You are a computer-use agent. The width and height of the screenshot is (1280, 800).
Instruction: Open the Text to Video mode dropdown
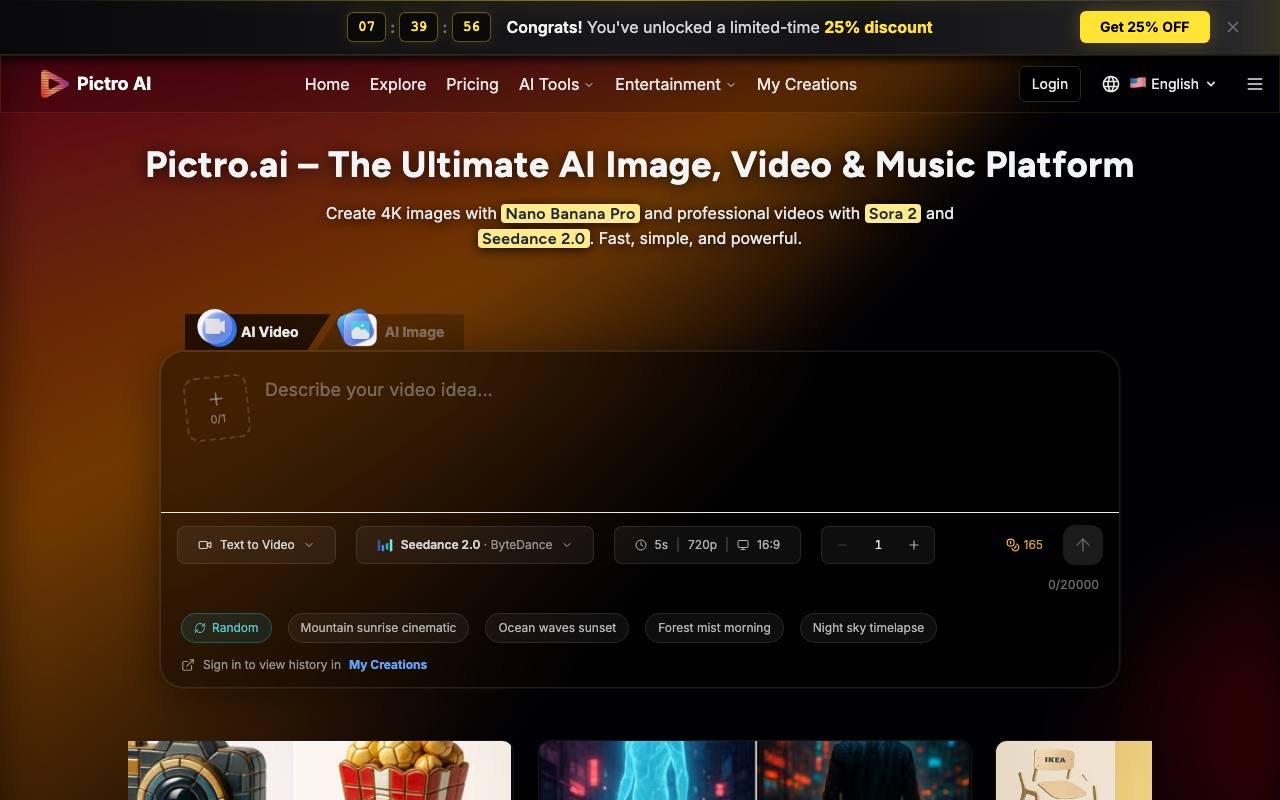pos(256,545)
